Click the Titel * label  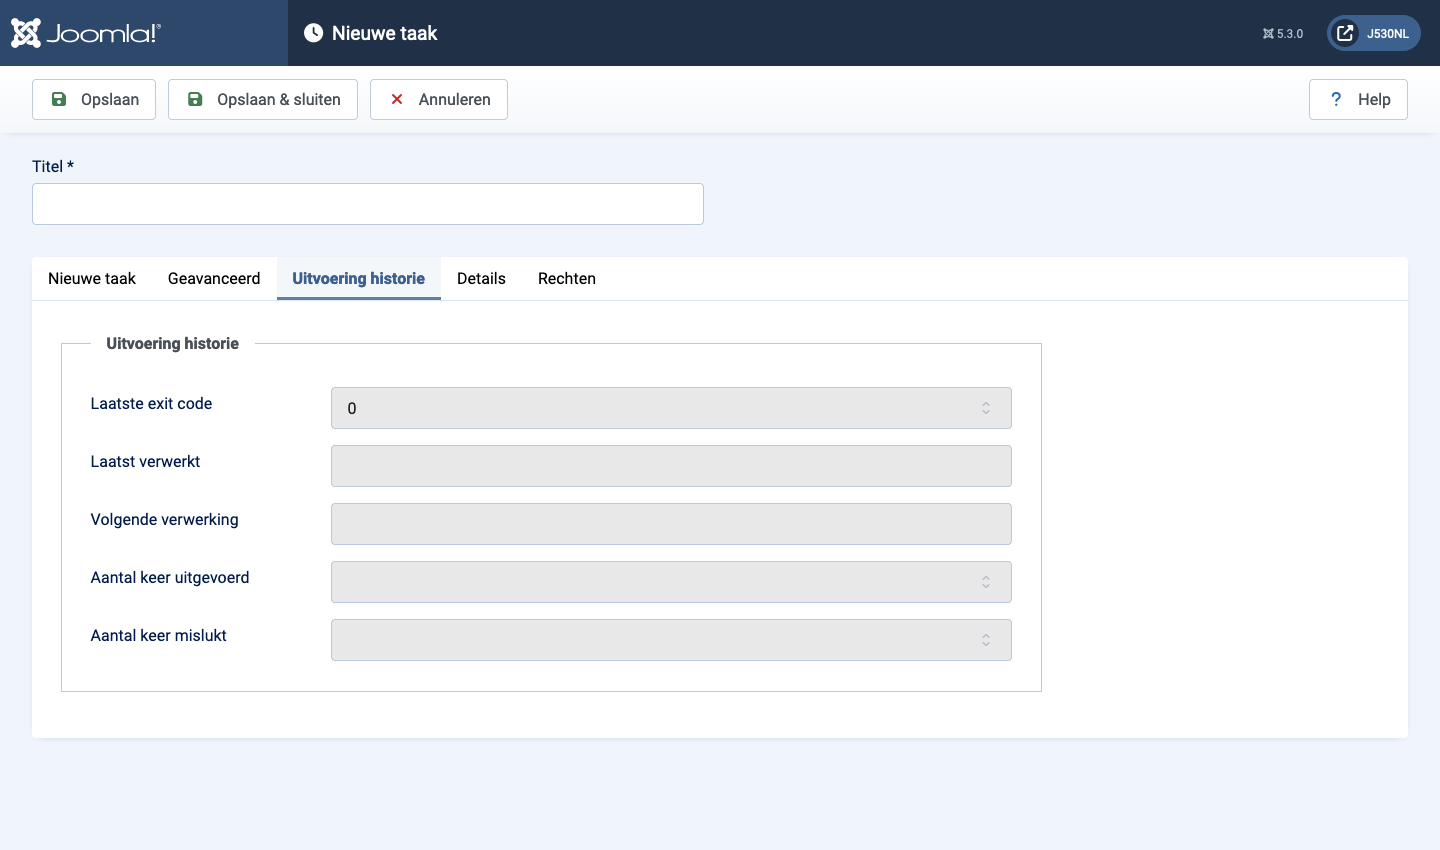pyautogui.click(x=53, y=167)
